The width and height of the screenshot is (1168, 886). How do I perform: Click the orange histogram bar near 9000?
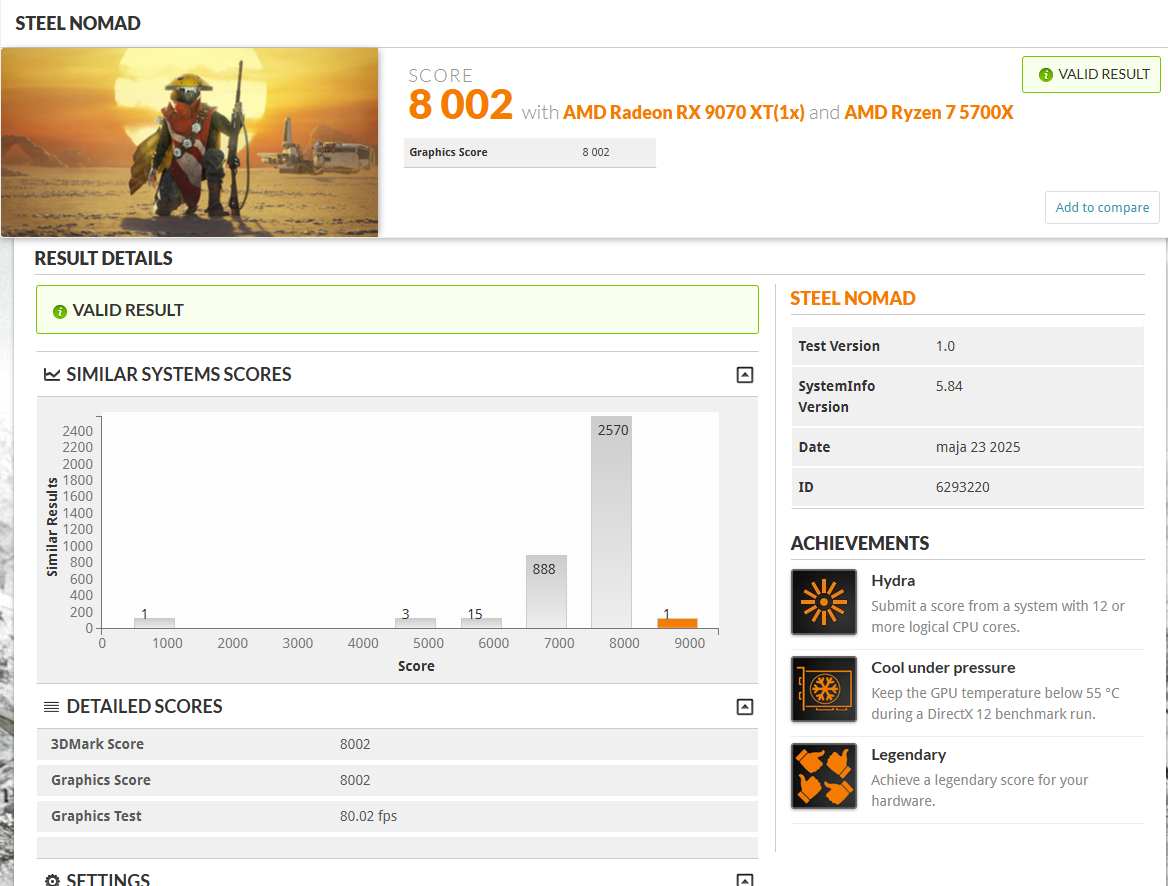click(x=677, y=623)
